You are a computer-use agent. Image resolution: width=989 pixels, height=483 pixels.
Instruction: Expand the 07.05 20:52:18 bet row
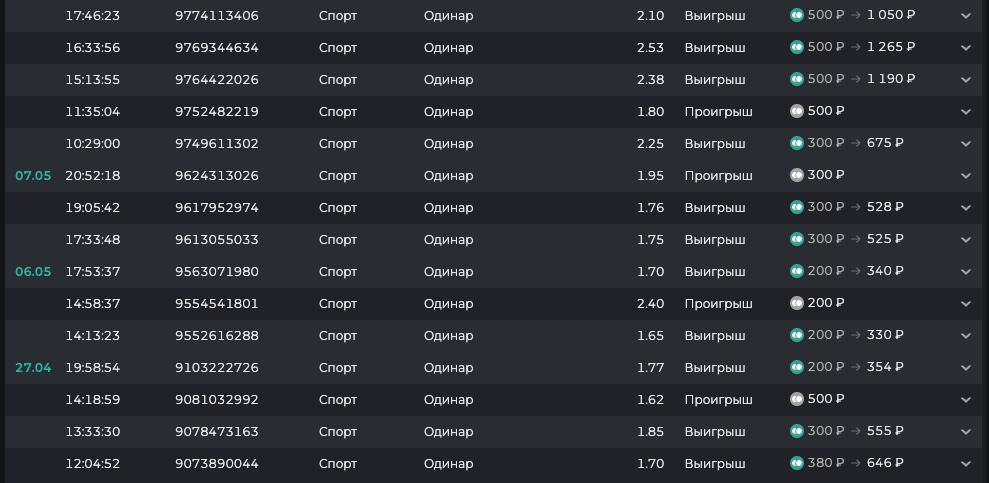(x=966, y=176)
